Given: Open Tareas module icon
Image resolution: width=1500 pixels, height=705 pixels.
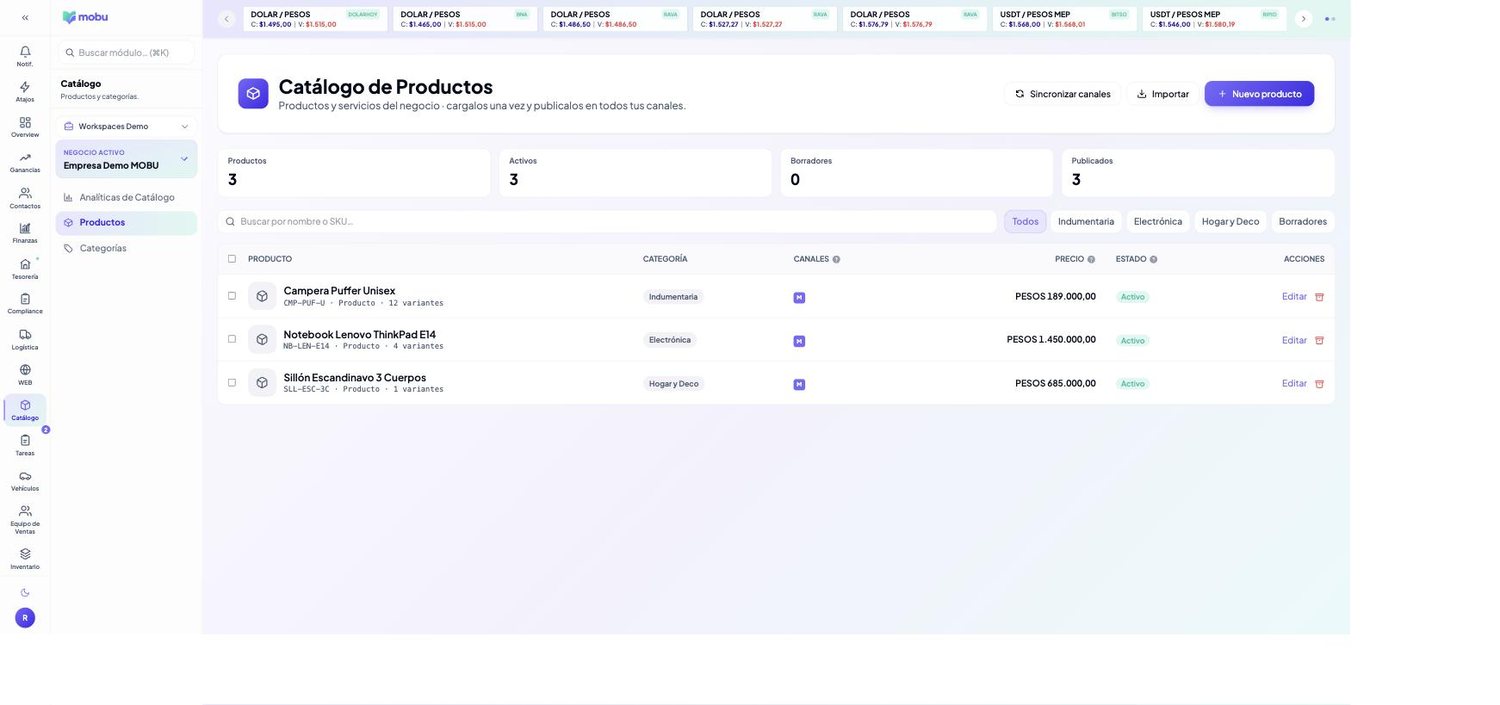Looking at the screenshot, I should (25, 440).
